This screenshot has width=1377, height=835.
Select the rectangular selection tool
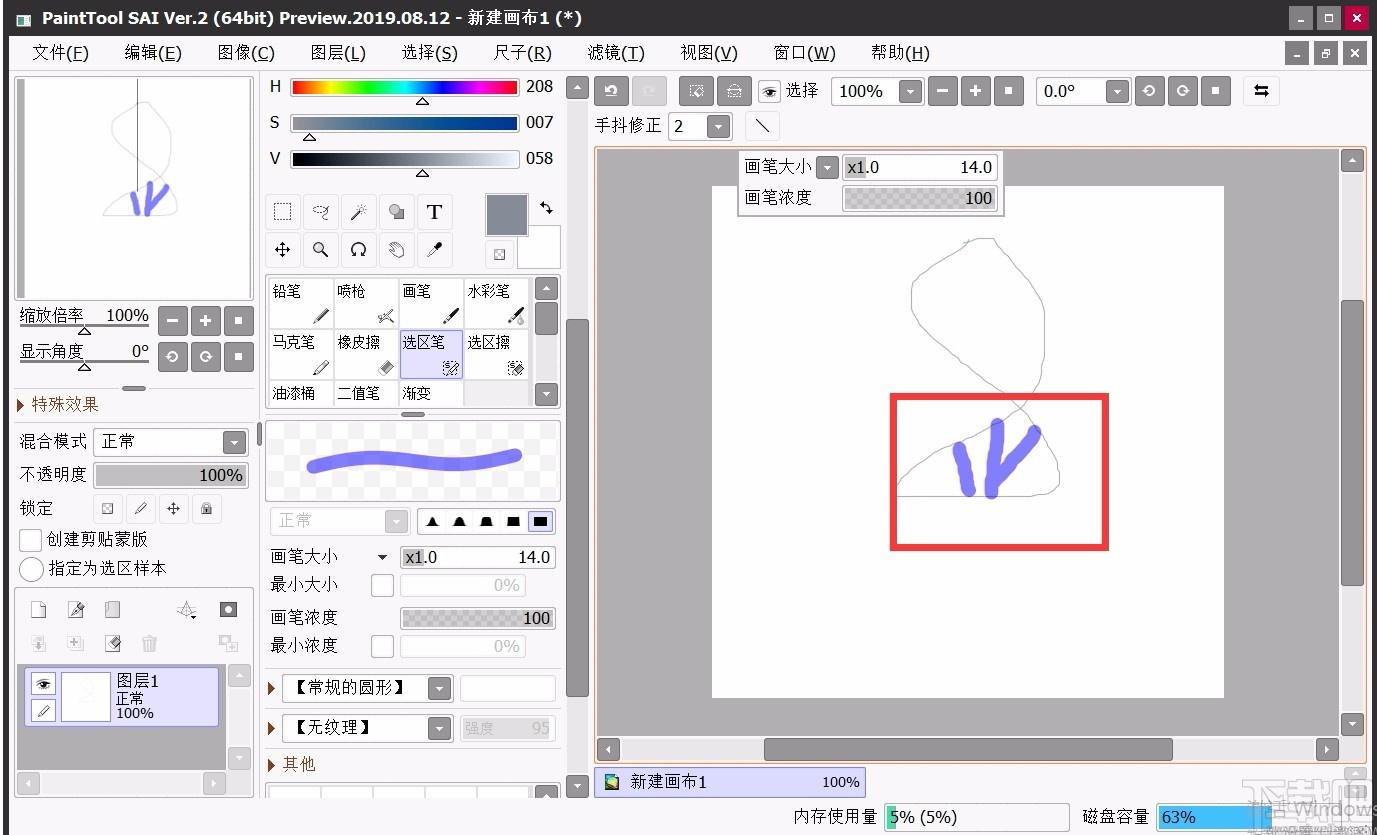283,212
